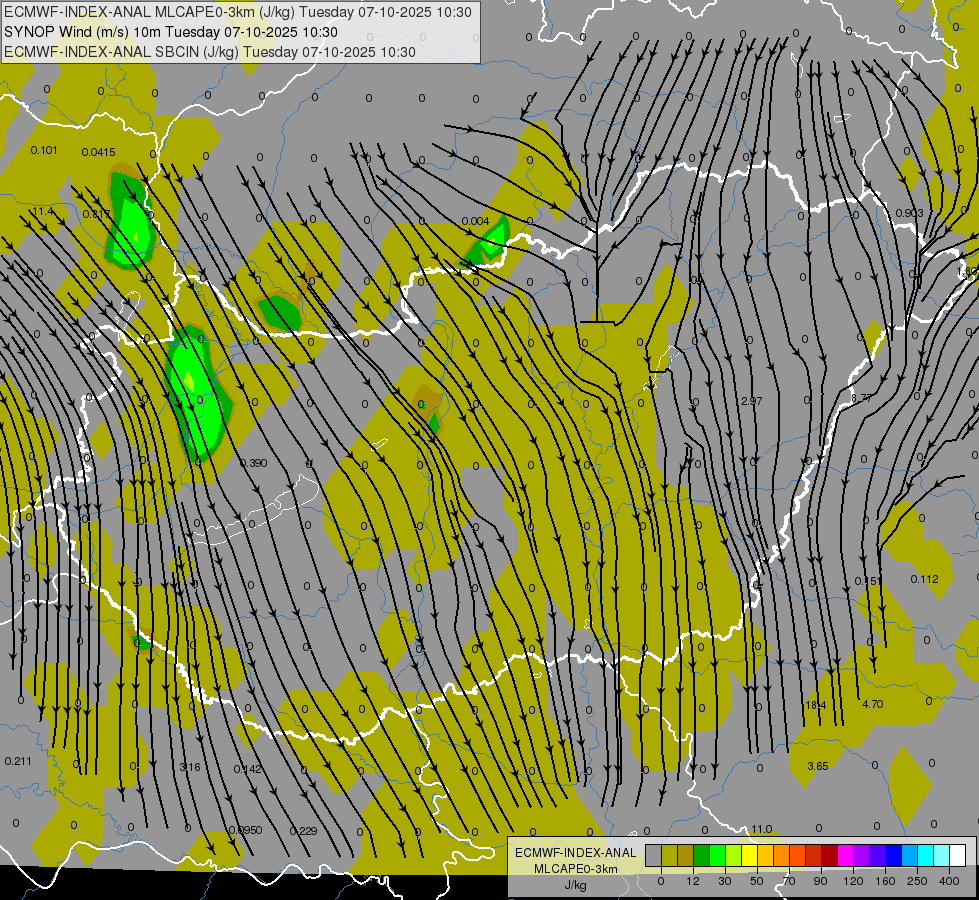Image resolution: width=979 pixels, height=900 pixels.
Task: Click the grey swatch in the MLCAPE legend
Action: pos(653,855)
